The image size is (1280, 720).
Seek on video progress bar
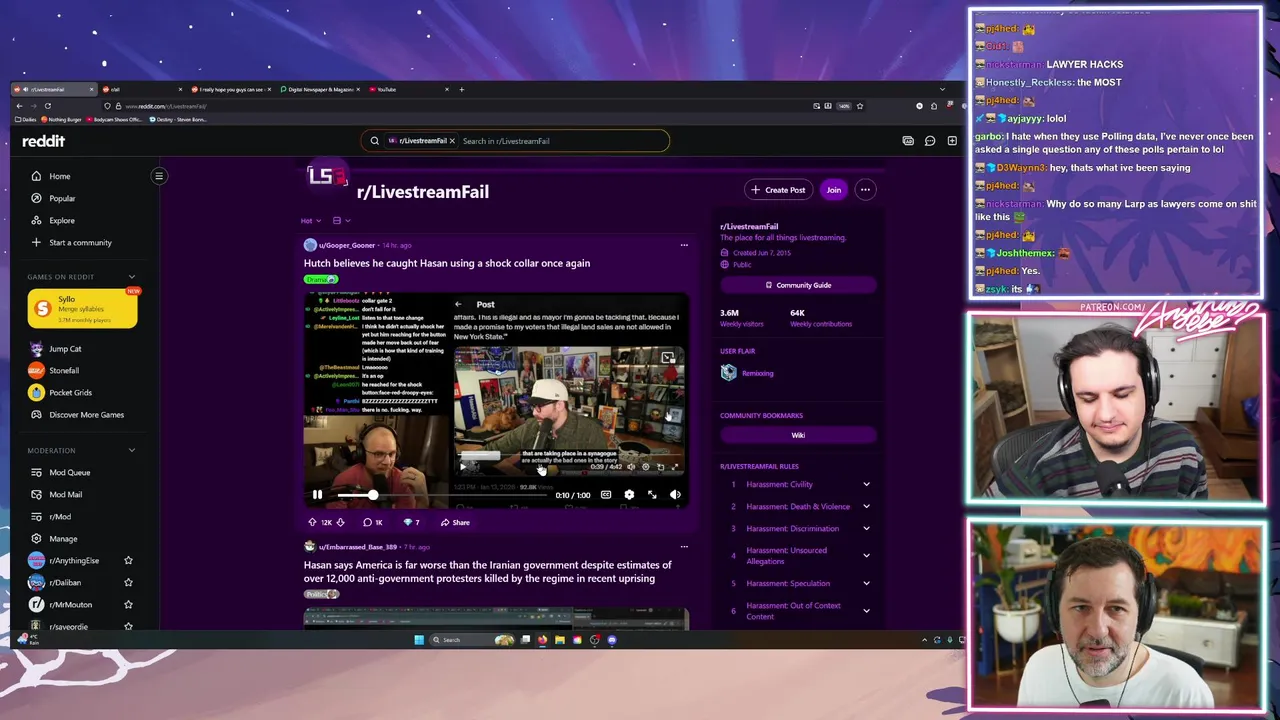pos(442,495)
